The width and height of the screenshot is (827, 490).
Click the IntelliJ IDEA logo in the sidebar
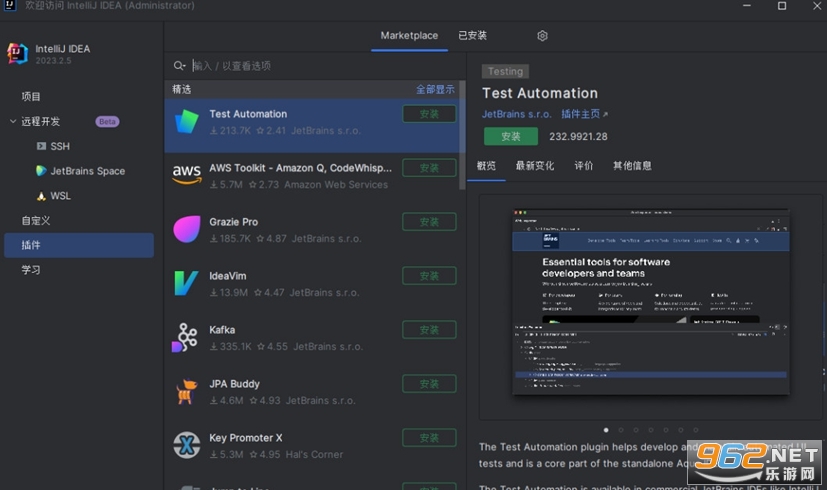[17, 54]
